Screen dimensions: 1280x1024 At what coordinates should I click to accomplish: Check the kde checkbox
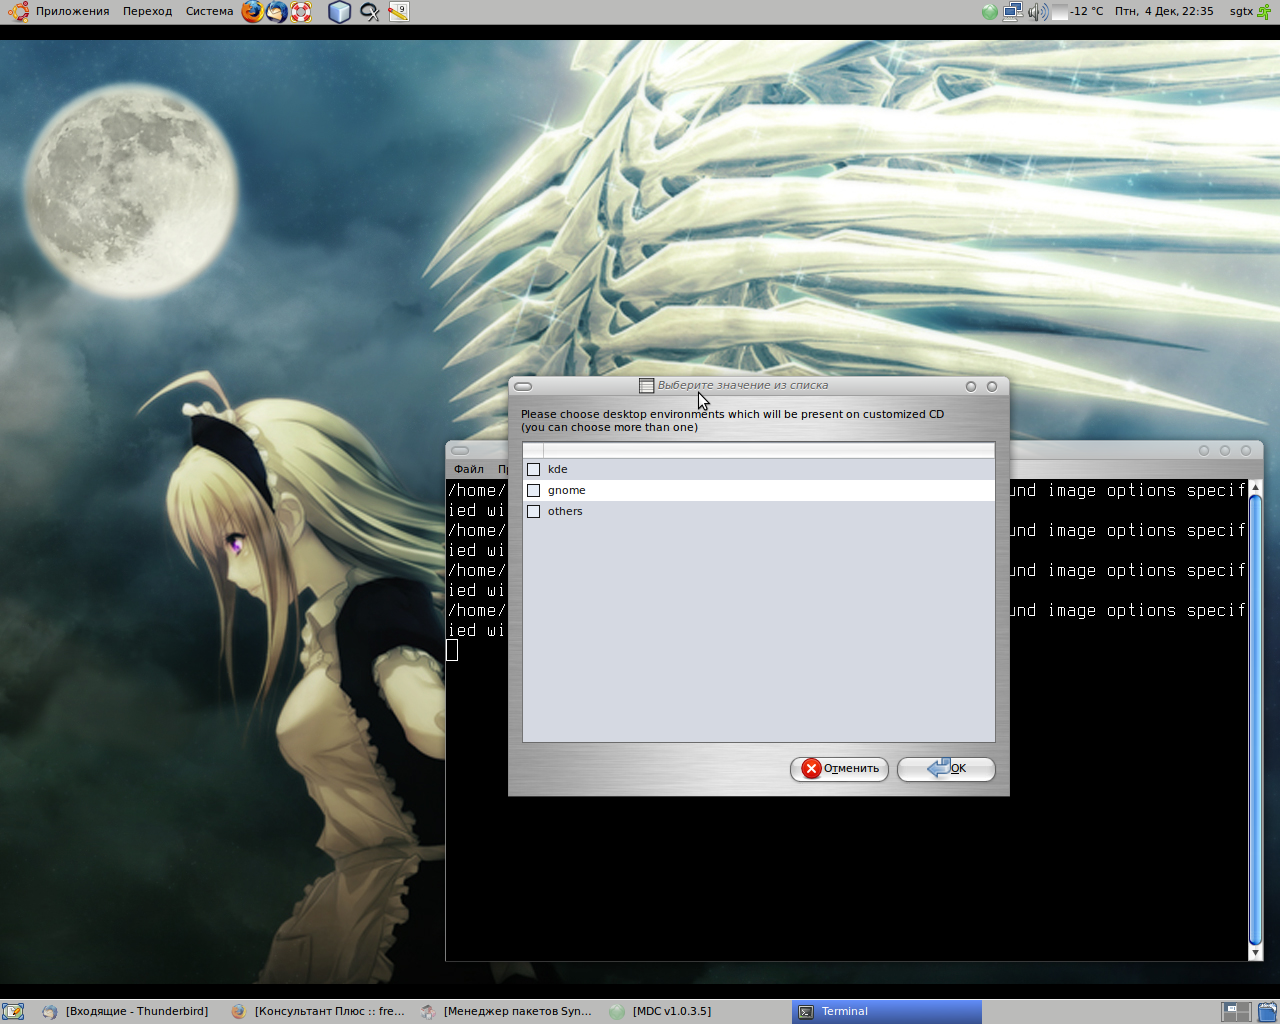click(534, 469)
